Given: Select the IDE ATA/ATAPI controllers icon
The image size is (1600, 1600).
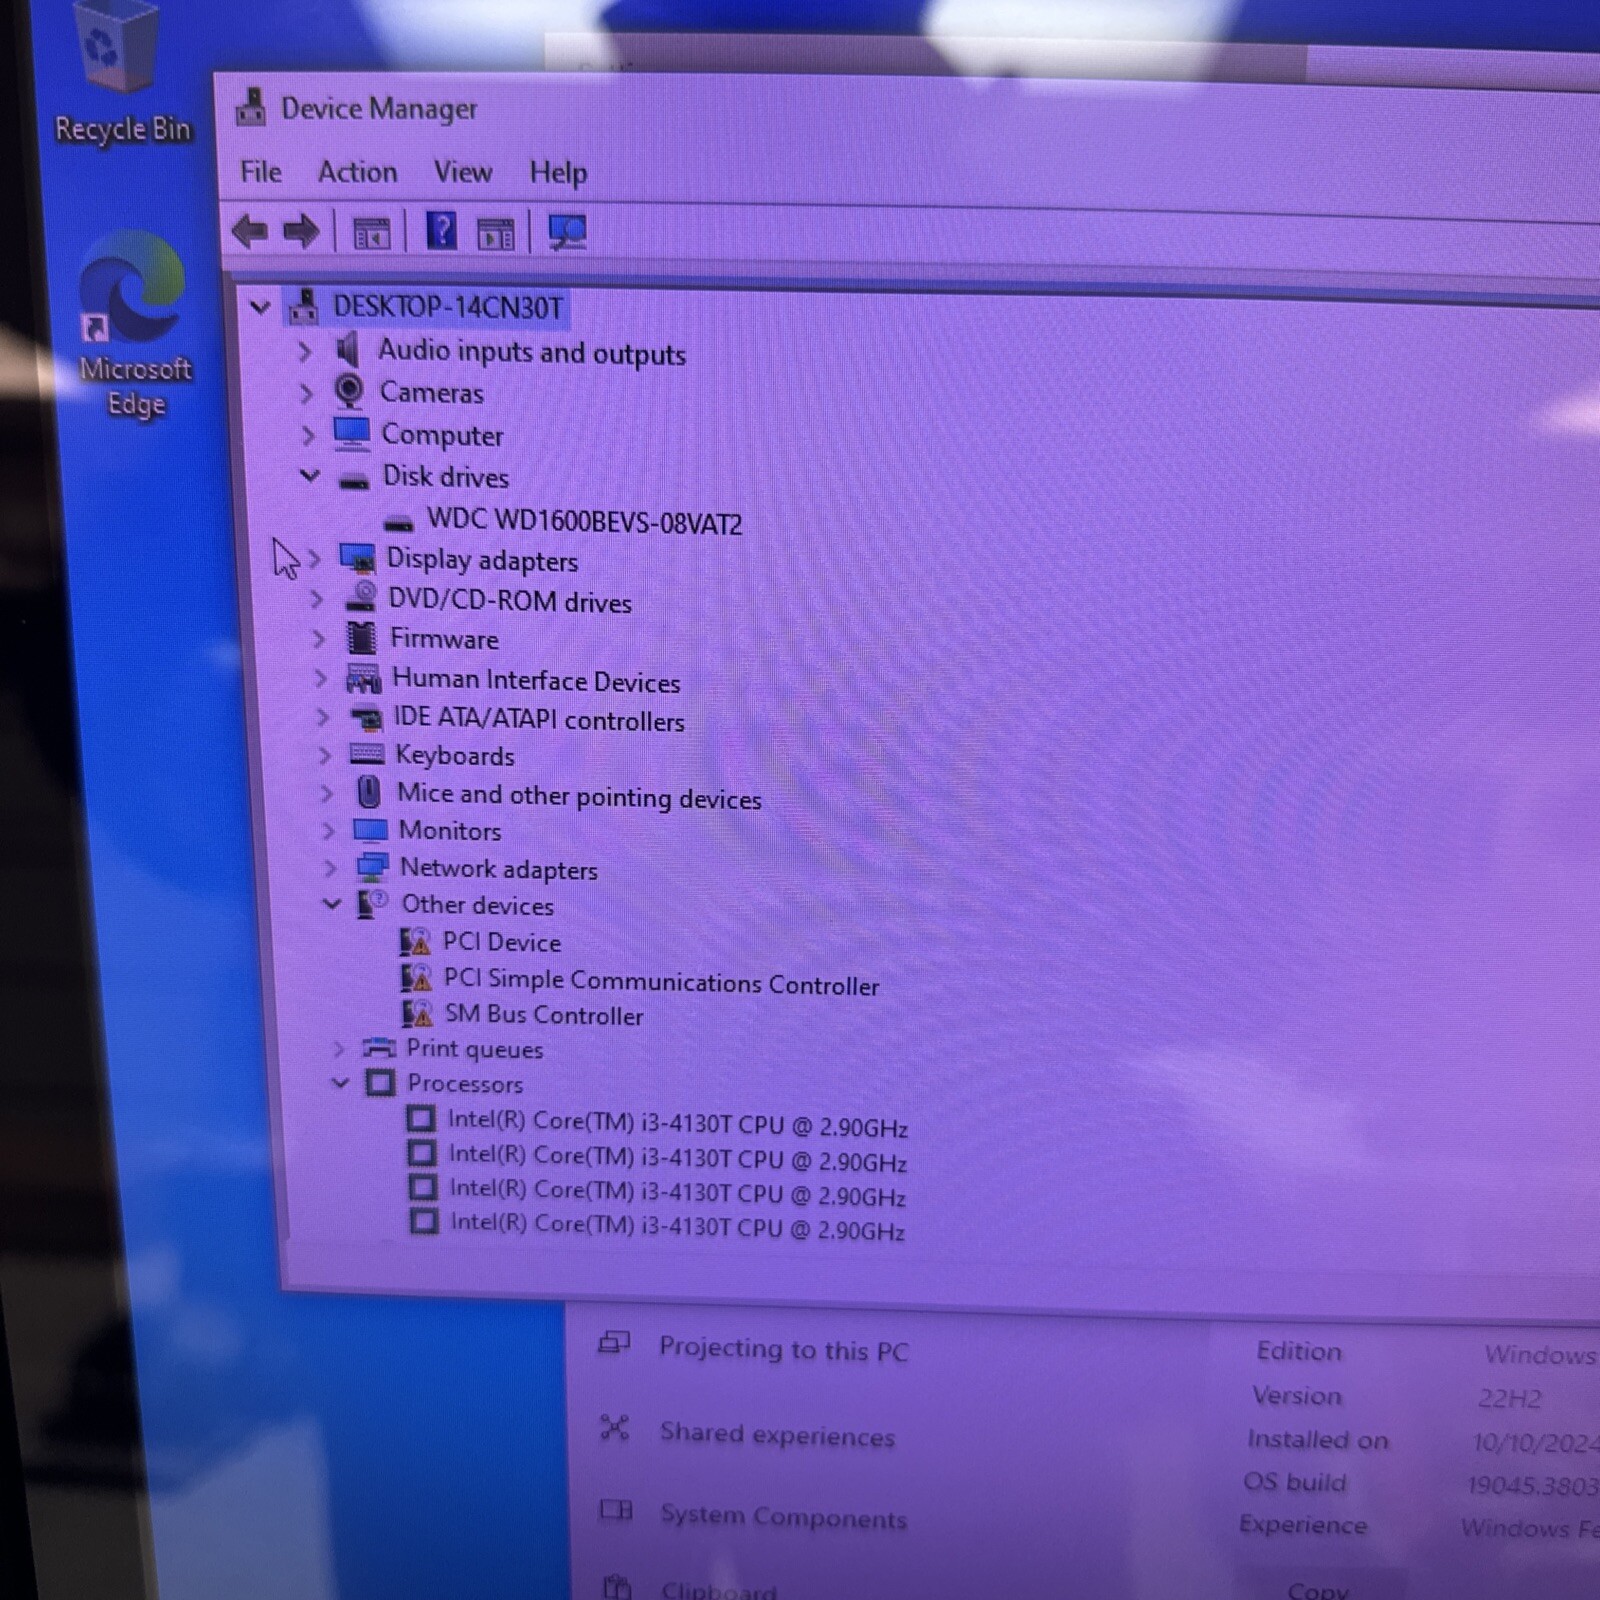Looking at the screenshot, I should (366, 718).
